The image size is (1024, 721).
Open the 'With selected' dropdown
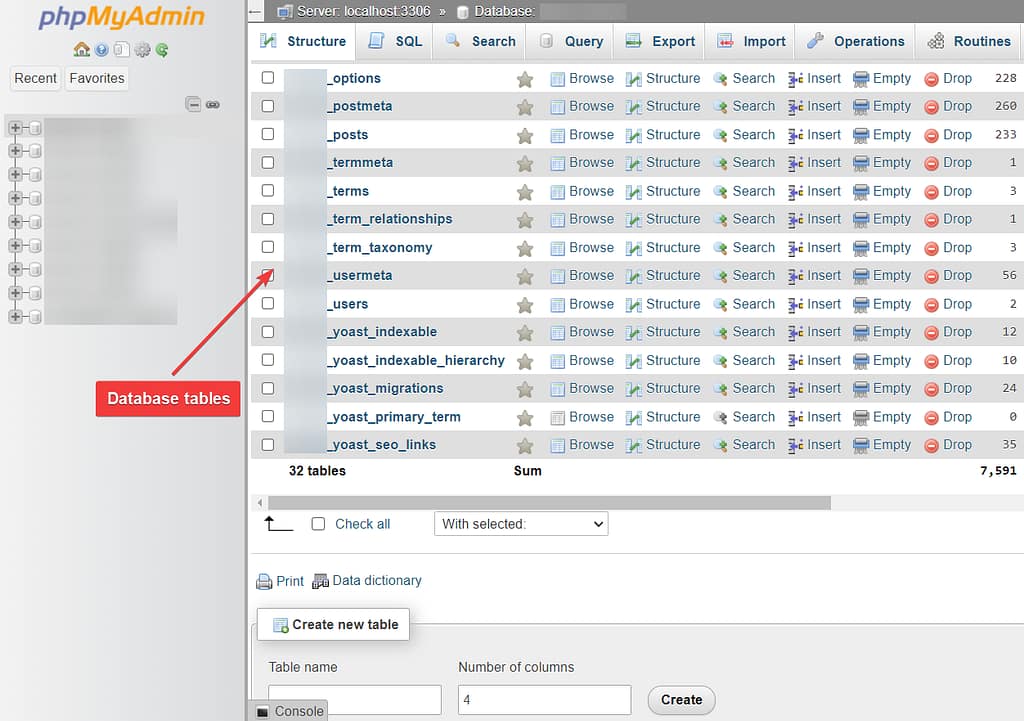[520, 523]
